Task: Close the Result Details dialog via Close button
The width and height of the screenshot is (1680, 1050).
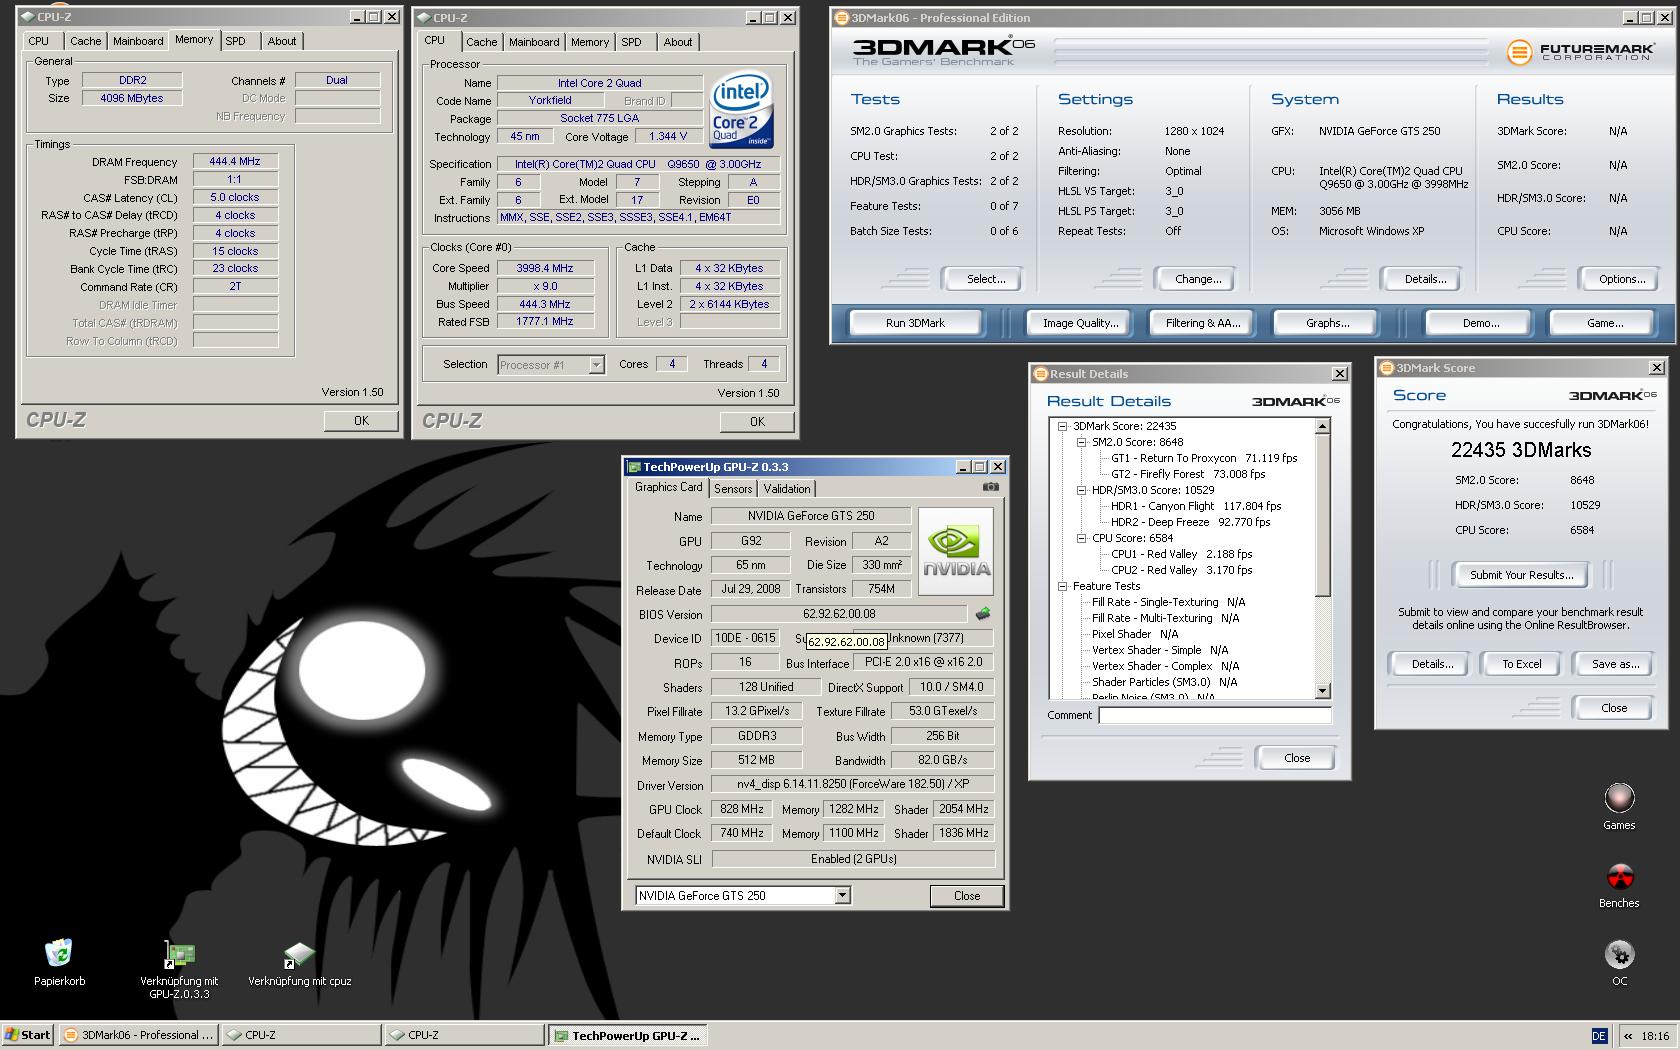Action: tap(1297, 758)
